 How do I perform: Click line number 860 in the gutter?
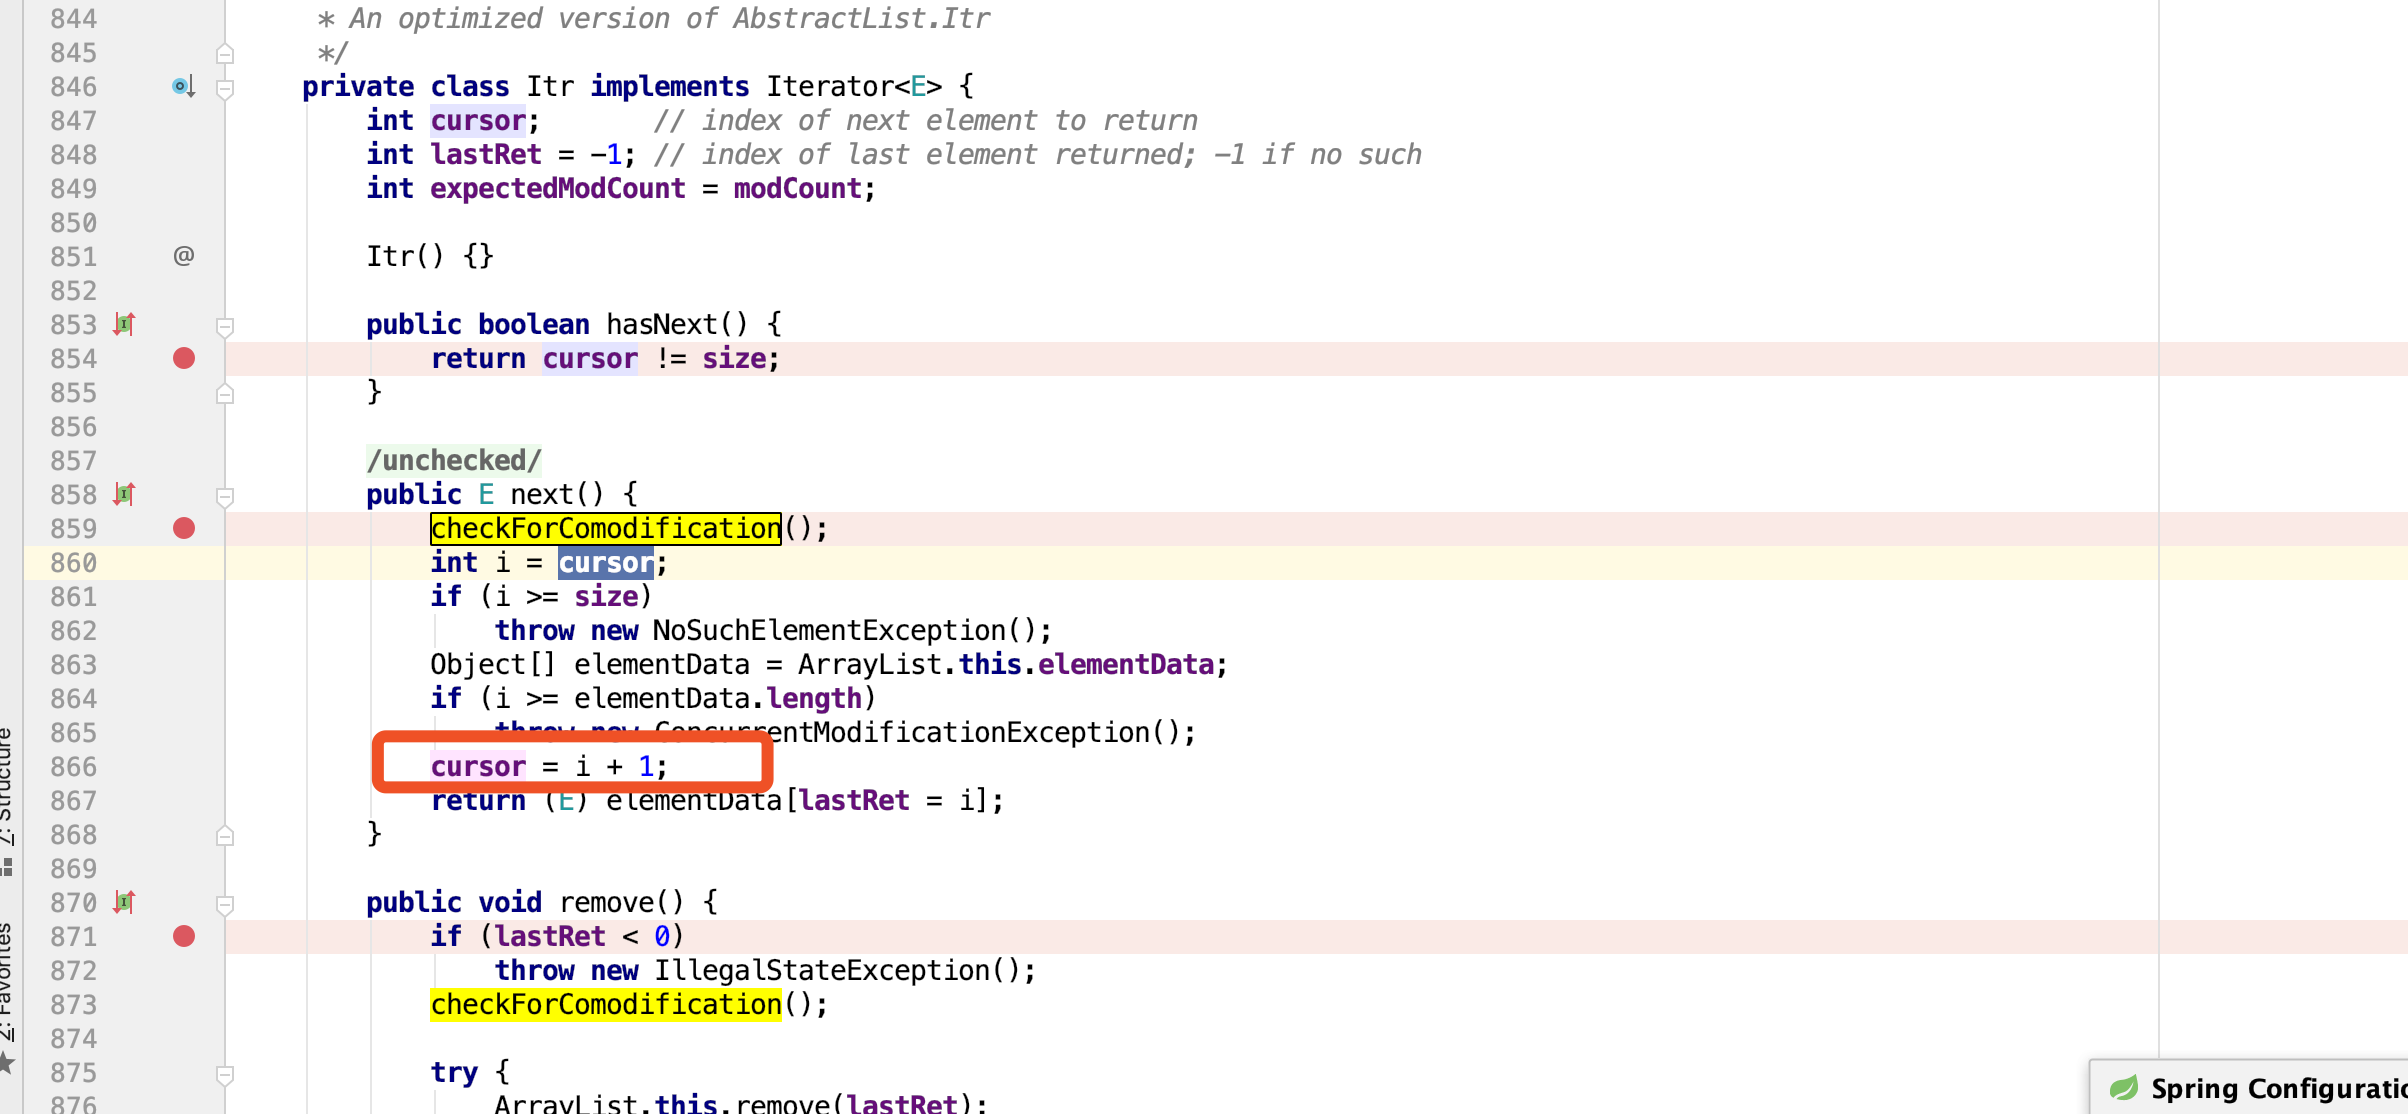73,562
